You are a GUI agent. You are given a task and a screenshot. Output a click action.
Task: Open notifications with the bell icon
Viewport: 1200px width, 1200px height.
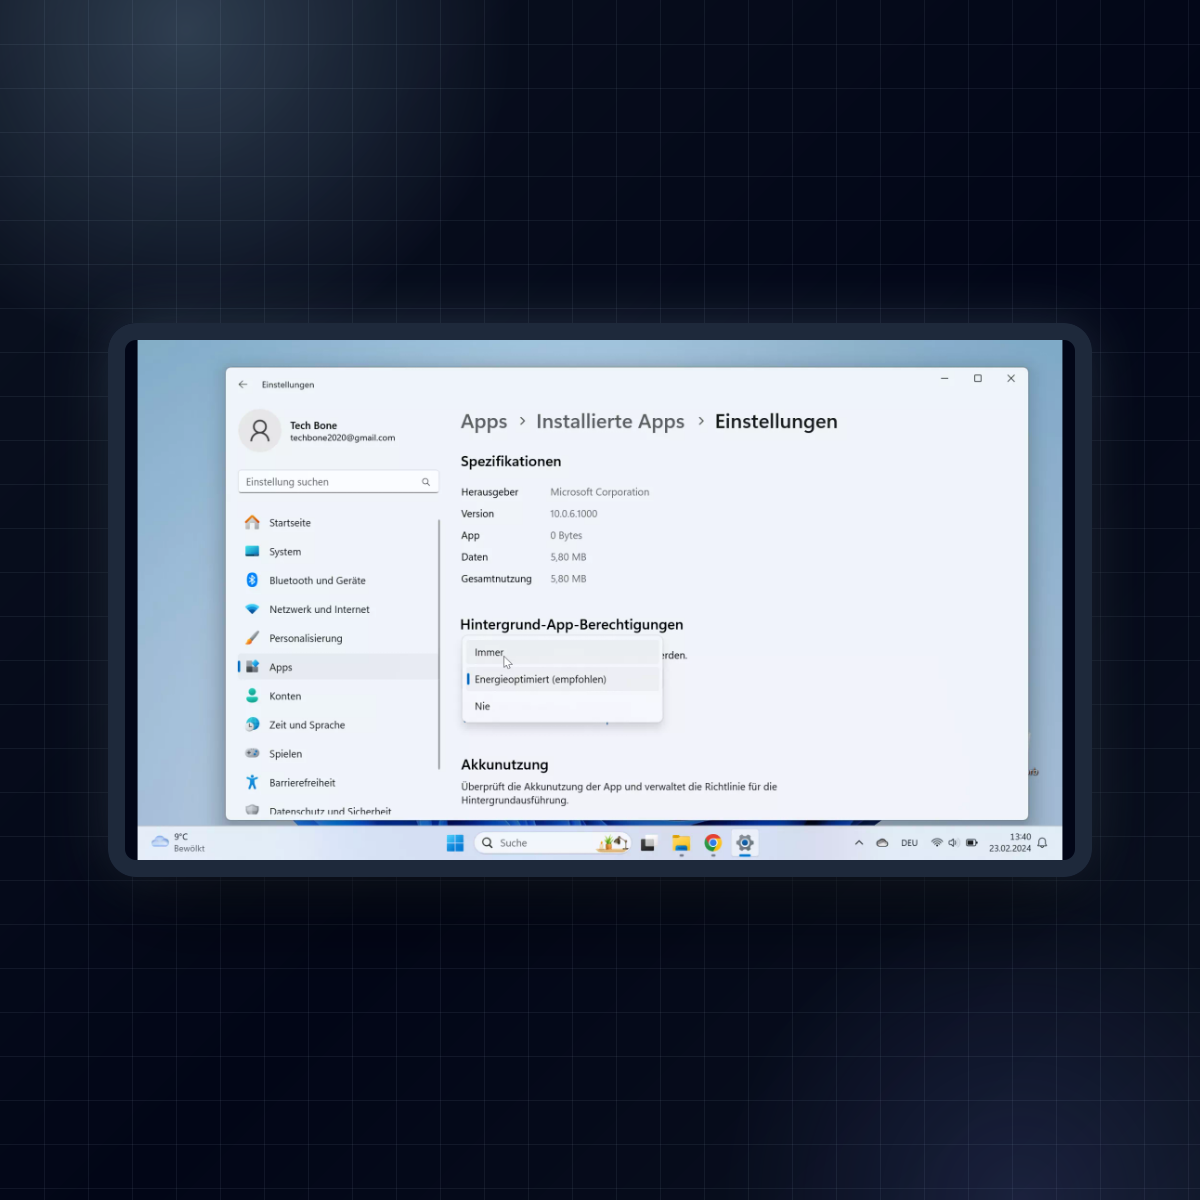1042,843
